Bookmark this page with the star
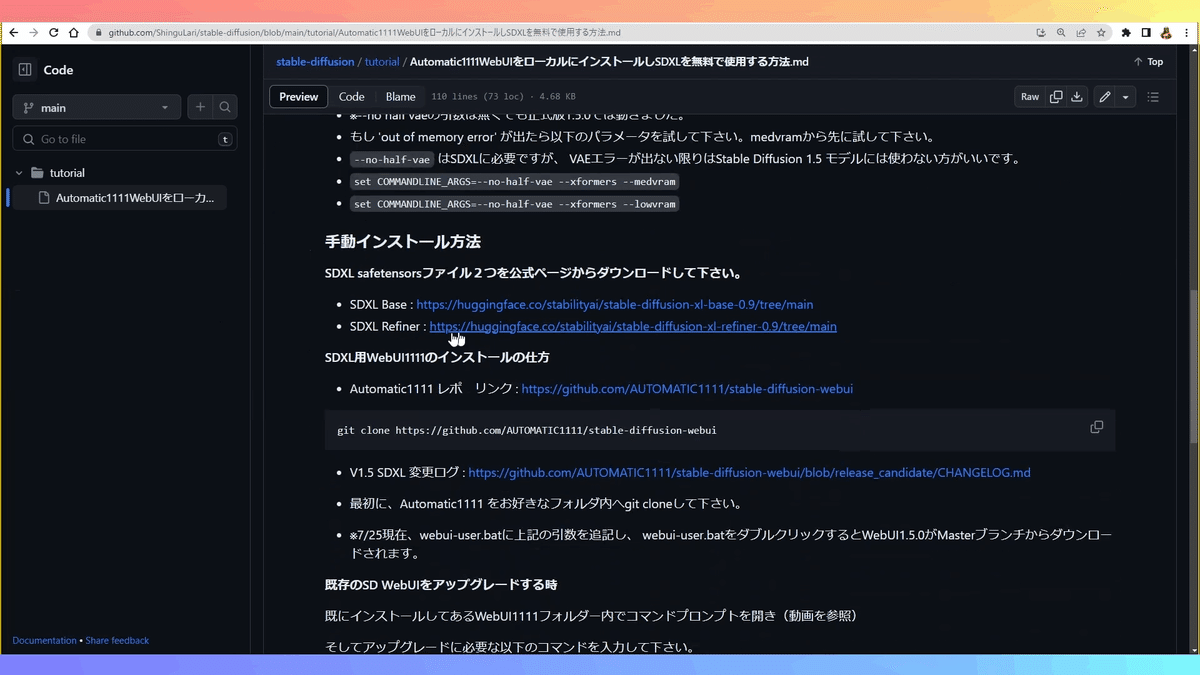 (x=1101, y=32)
